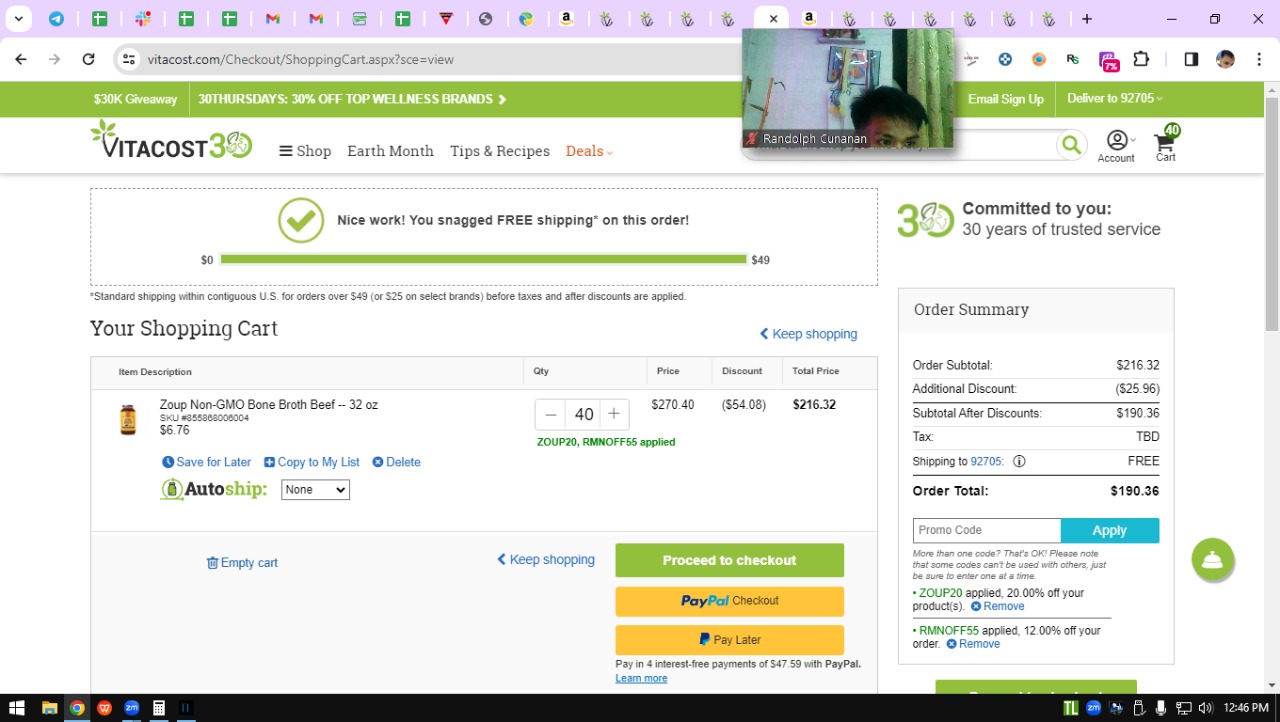Click the site information icon in address bar
The width and height of the screenshot is (1280, 722).
128,59
